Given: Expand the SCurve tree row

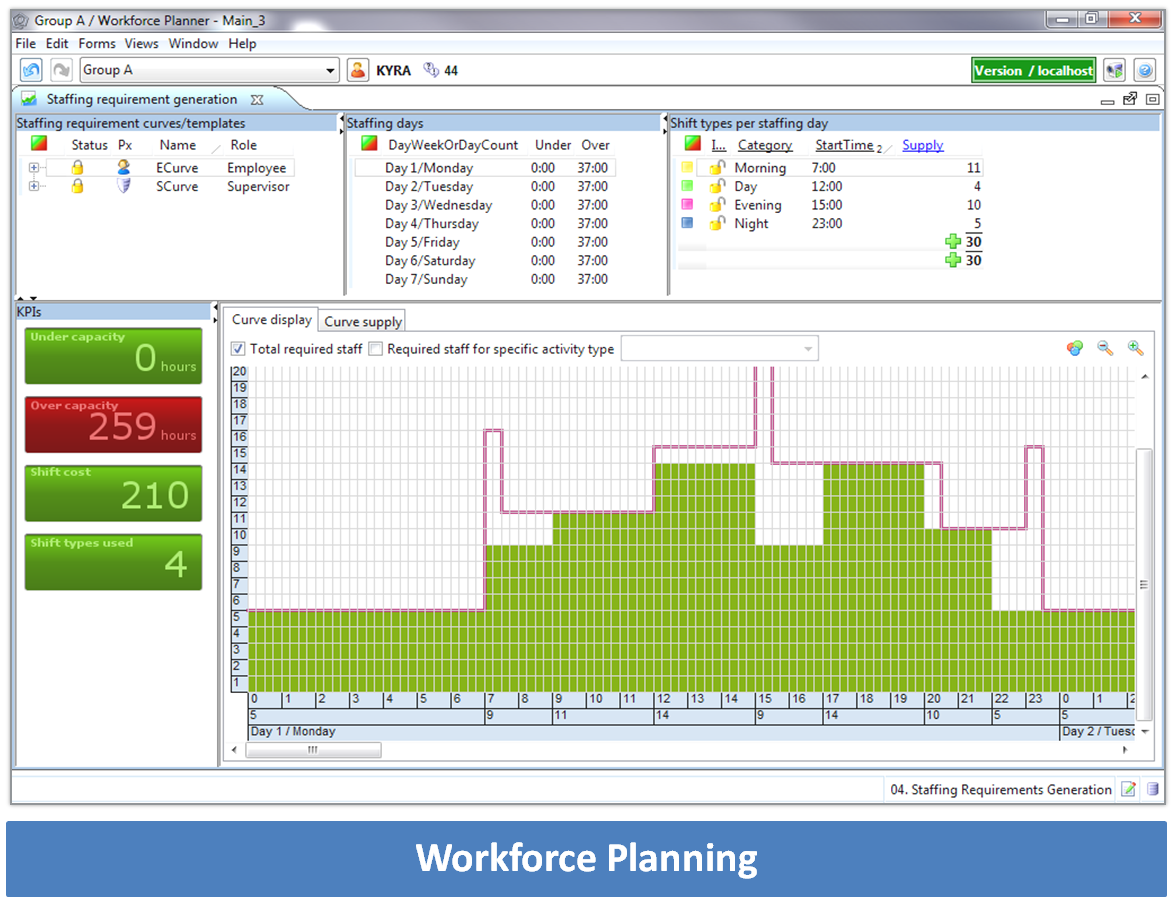Looking at the screenshot, I should pos(34,186).
